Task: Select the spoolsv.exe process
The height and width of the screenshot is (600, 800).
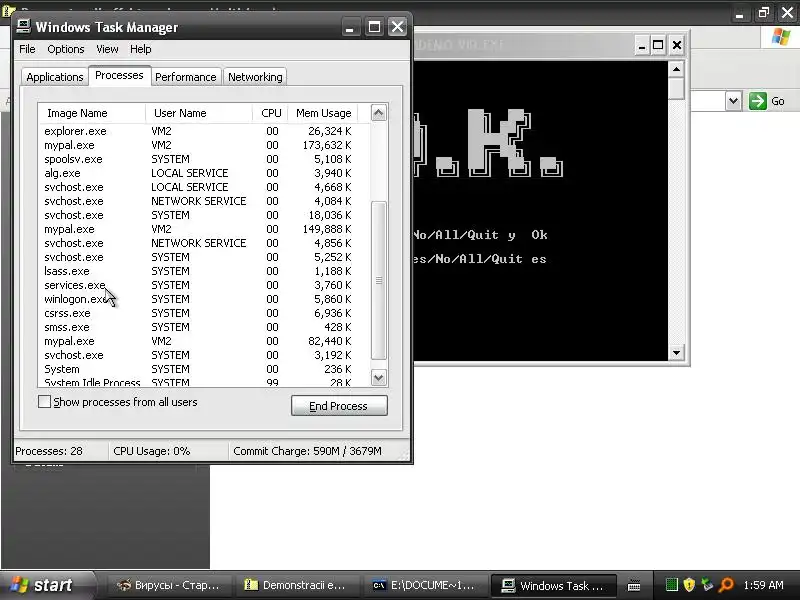Action: click(x=198, y=159)
